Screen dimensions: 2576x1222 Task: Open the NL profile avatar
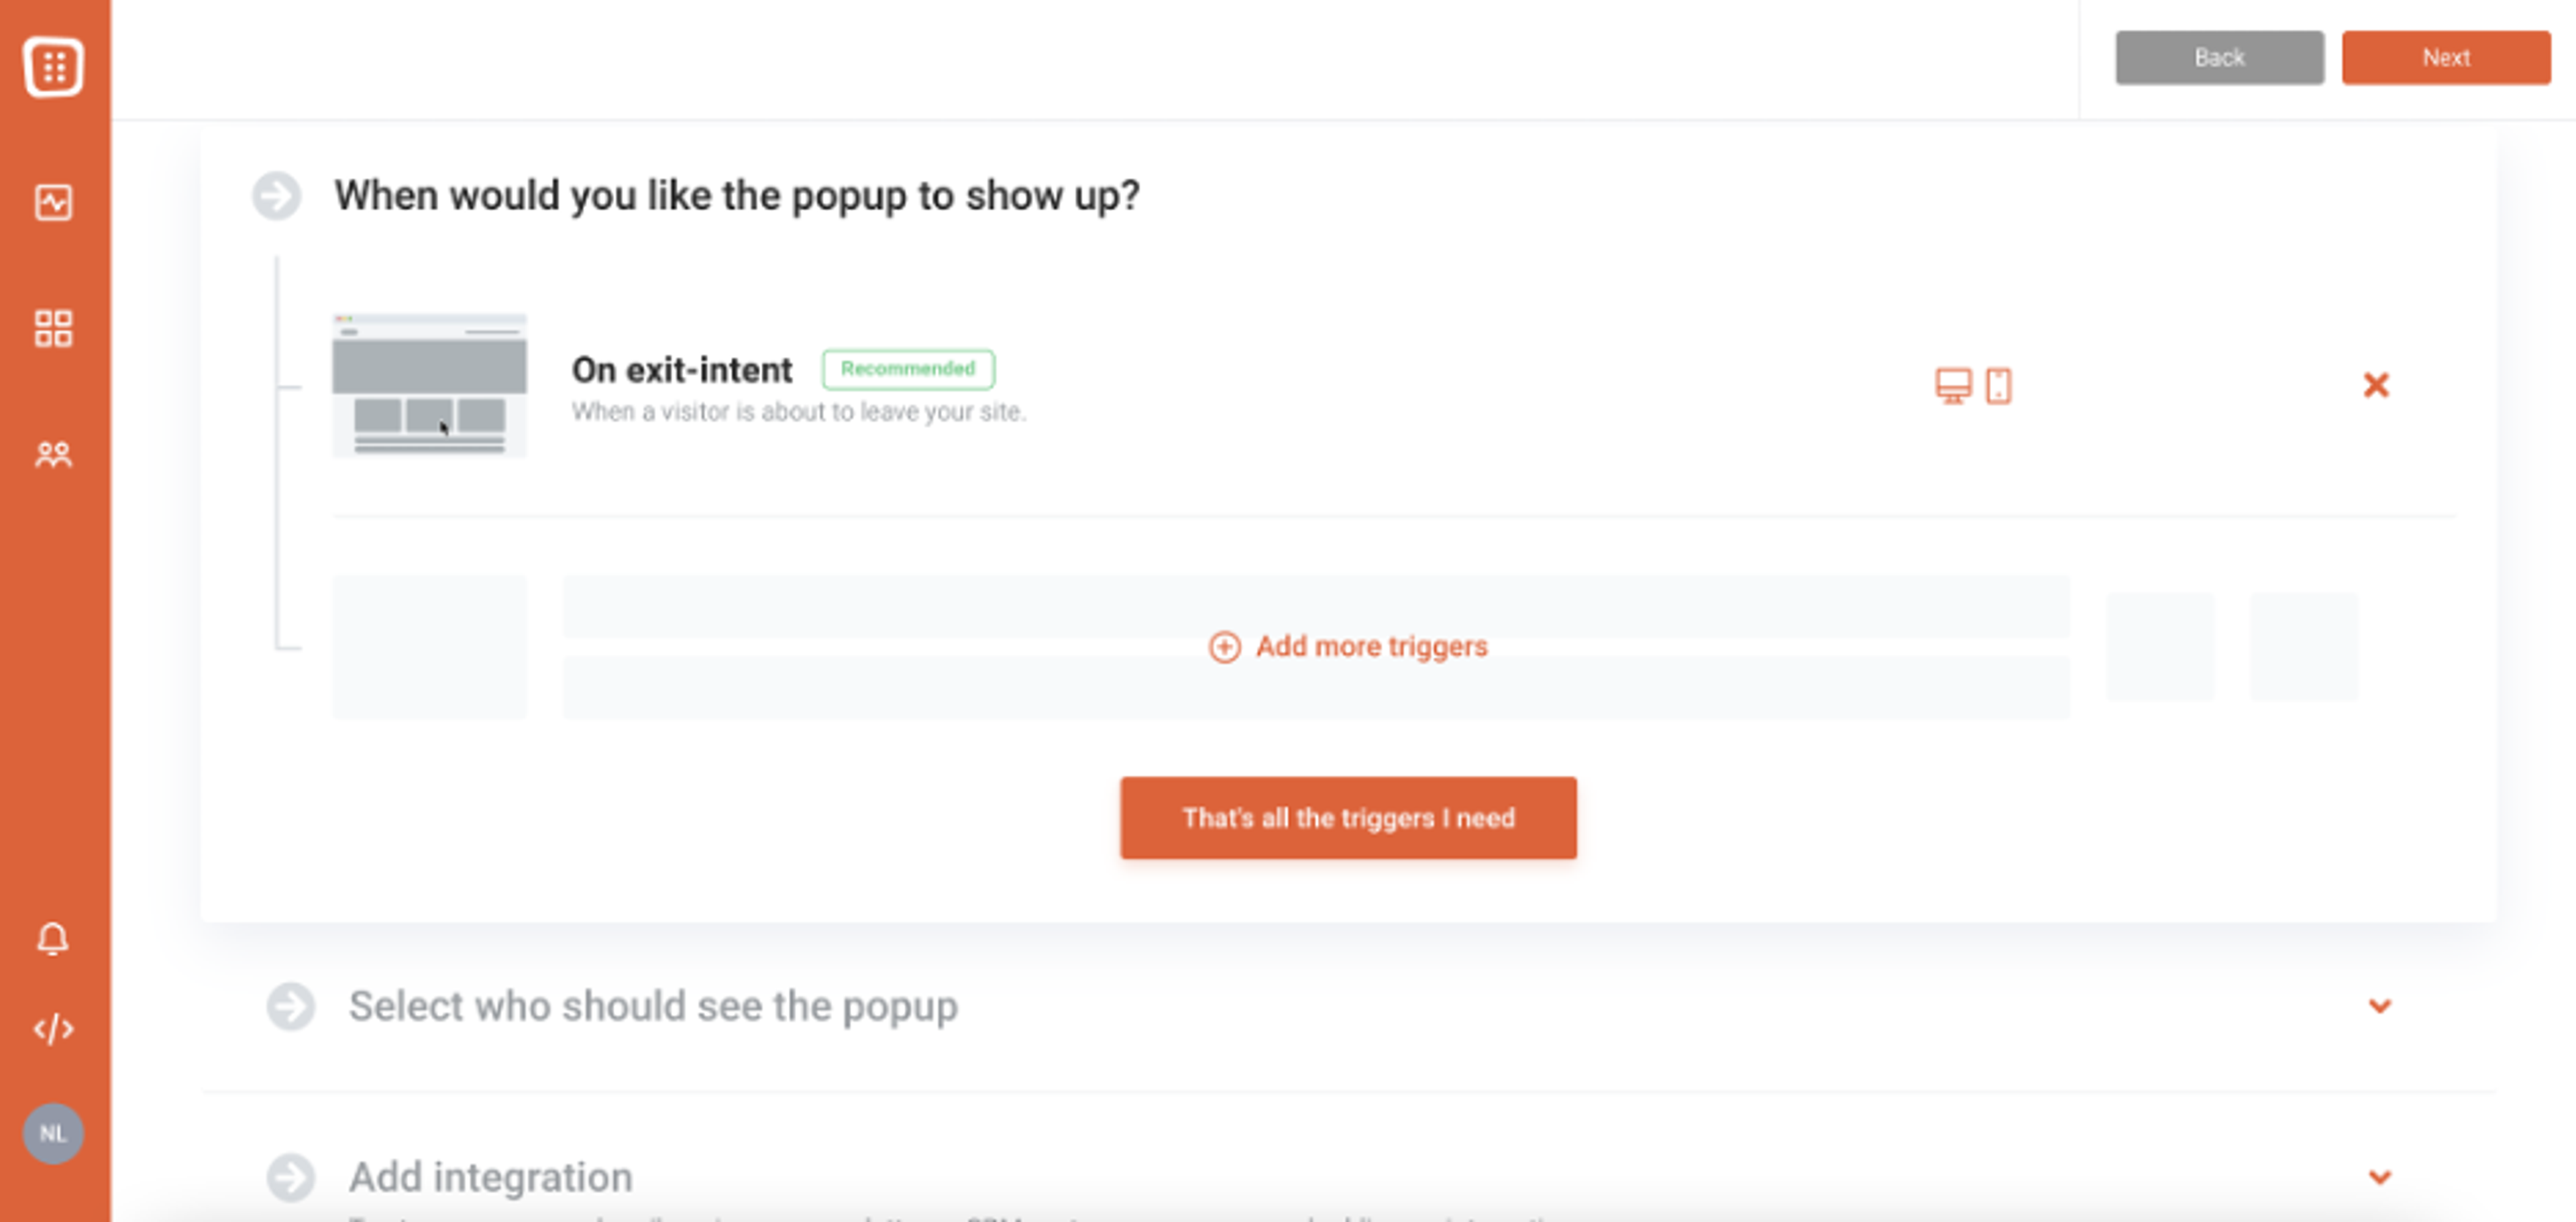point(54,1133)
